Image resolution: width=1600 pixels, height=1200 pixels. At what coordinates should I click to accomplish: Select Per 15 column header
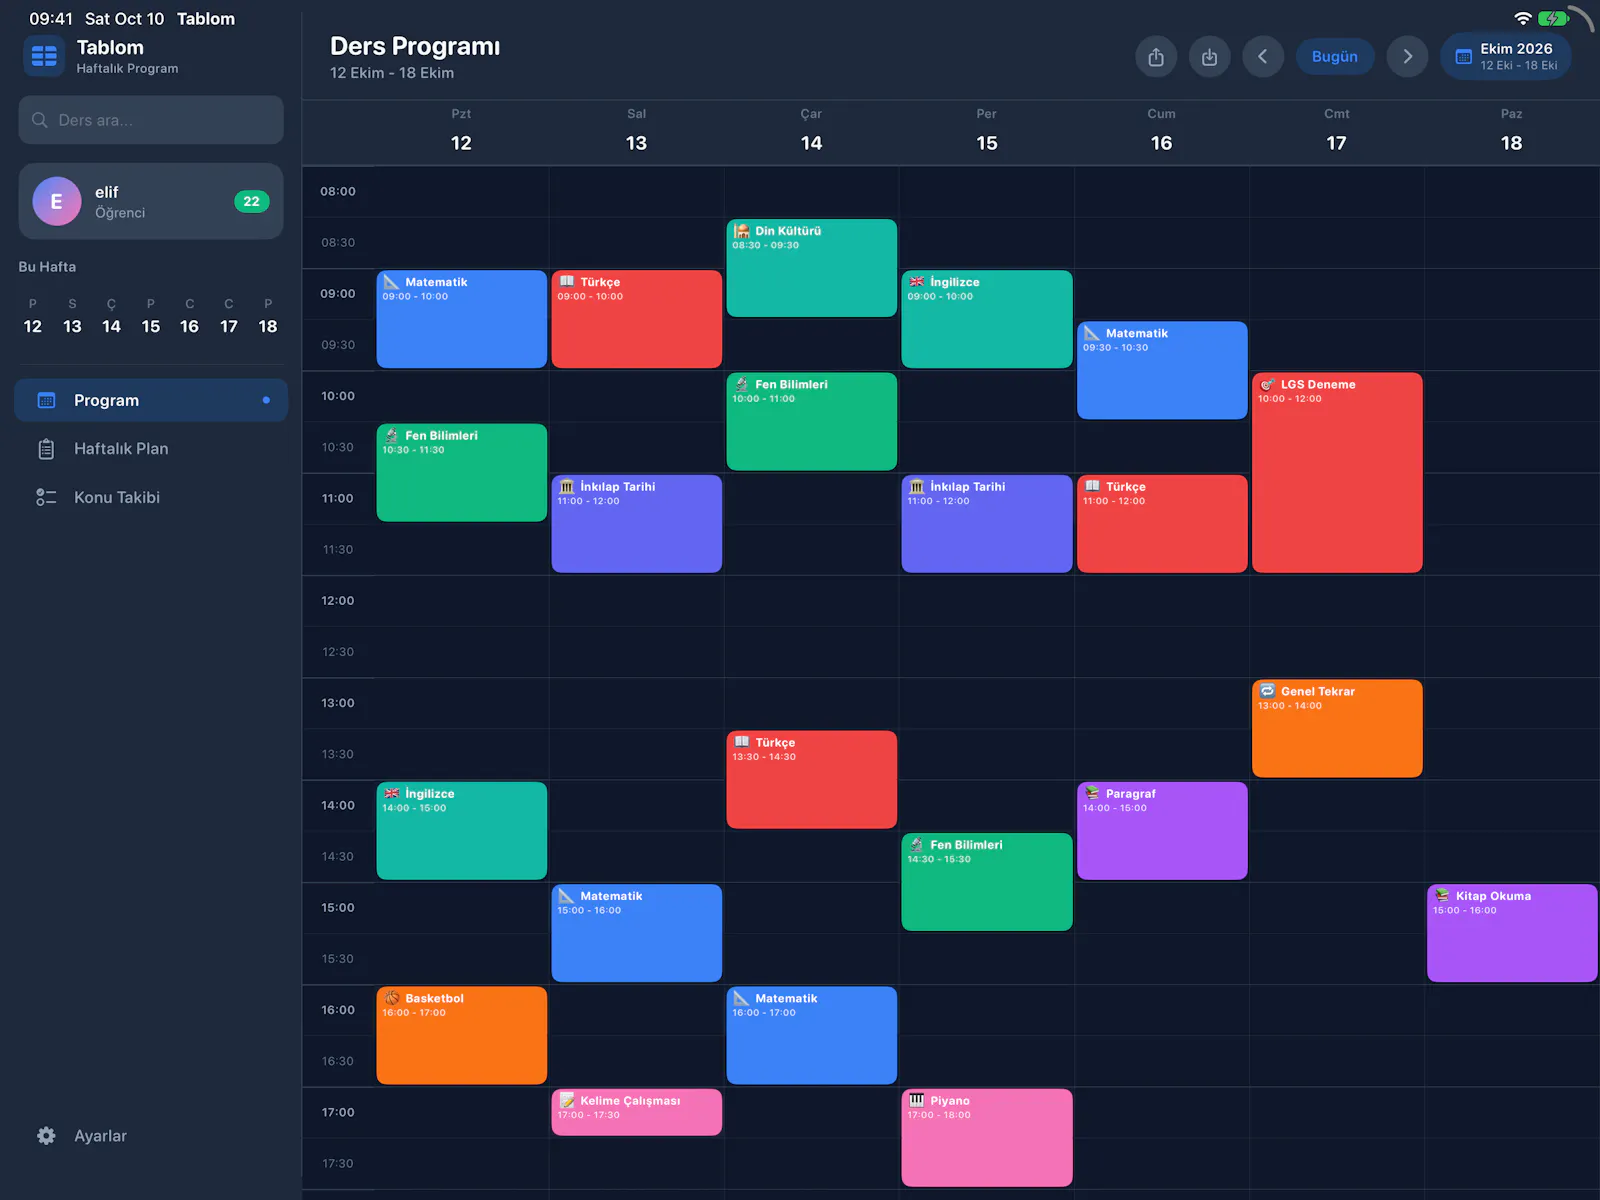click(x=986, y=131)
